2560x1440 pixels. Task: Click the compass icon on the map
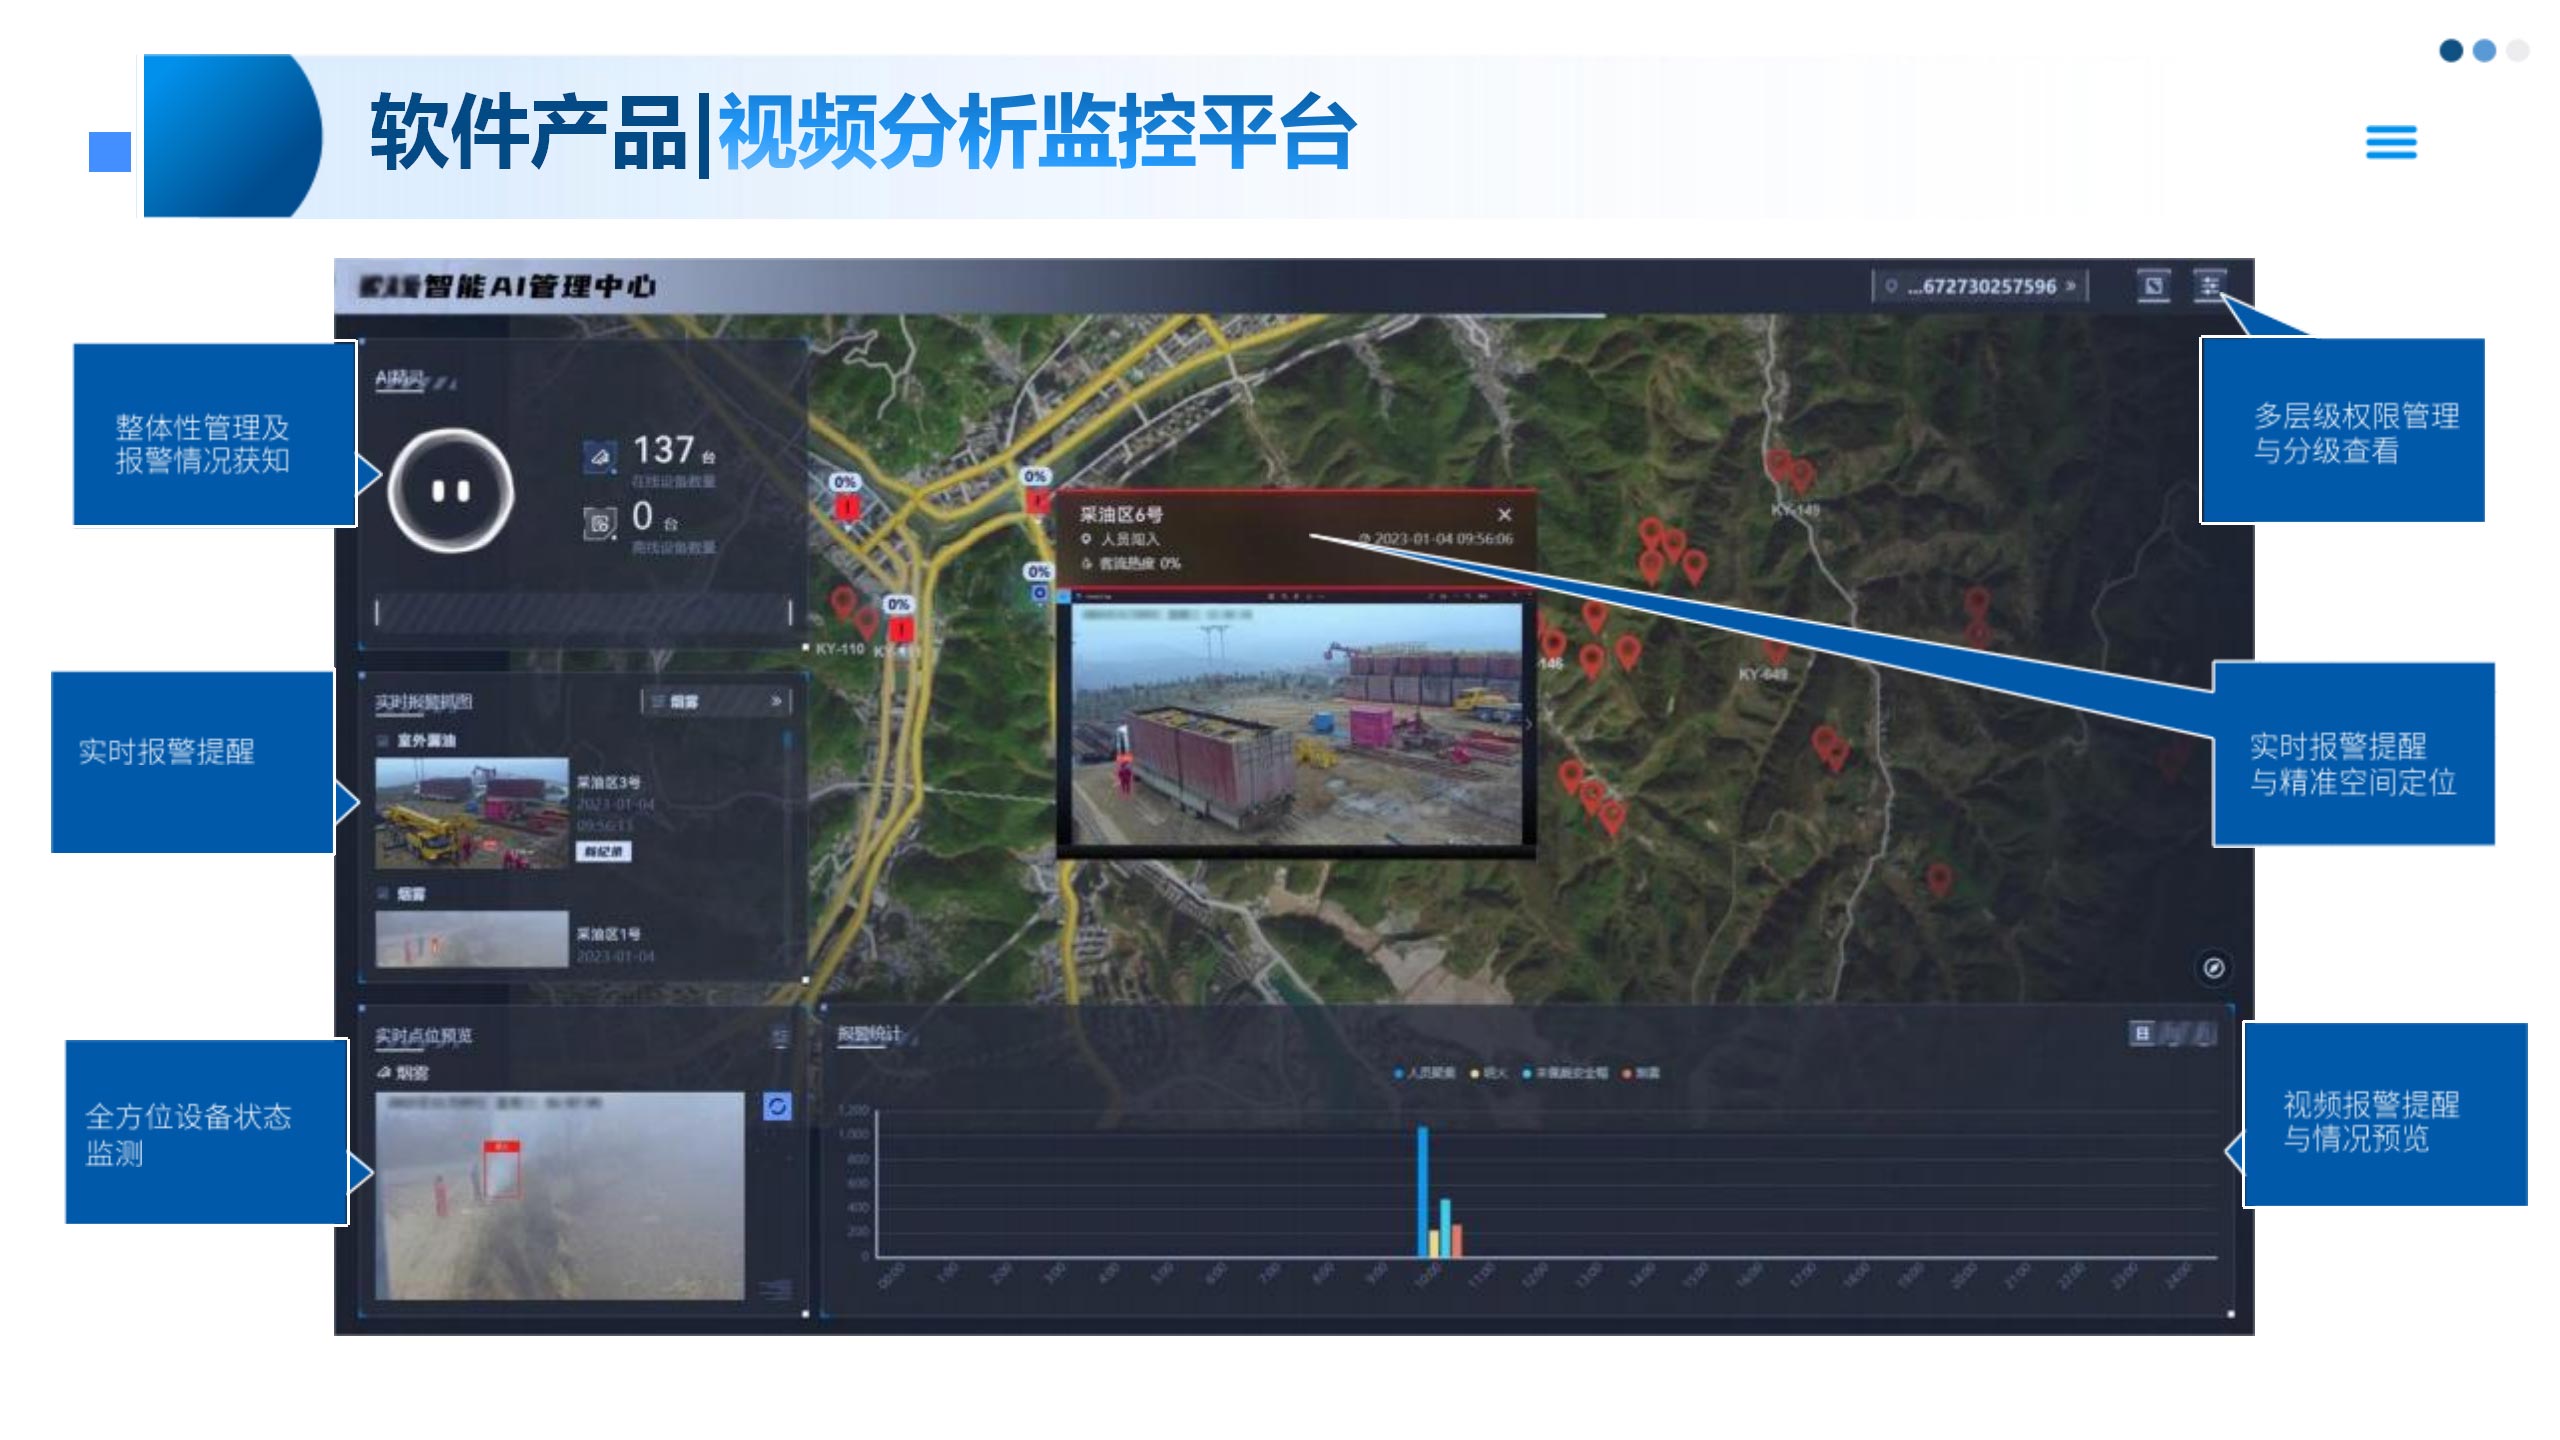[x=2213, y=967]
